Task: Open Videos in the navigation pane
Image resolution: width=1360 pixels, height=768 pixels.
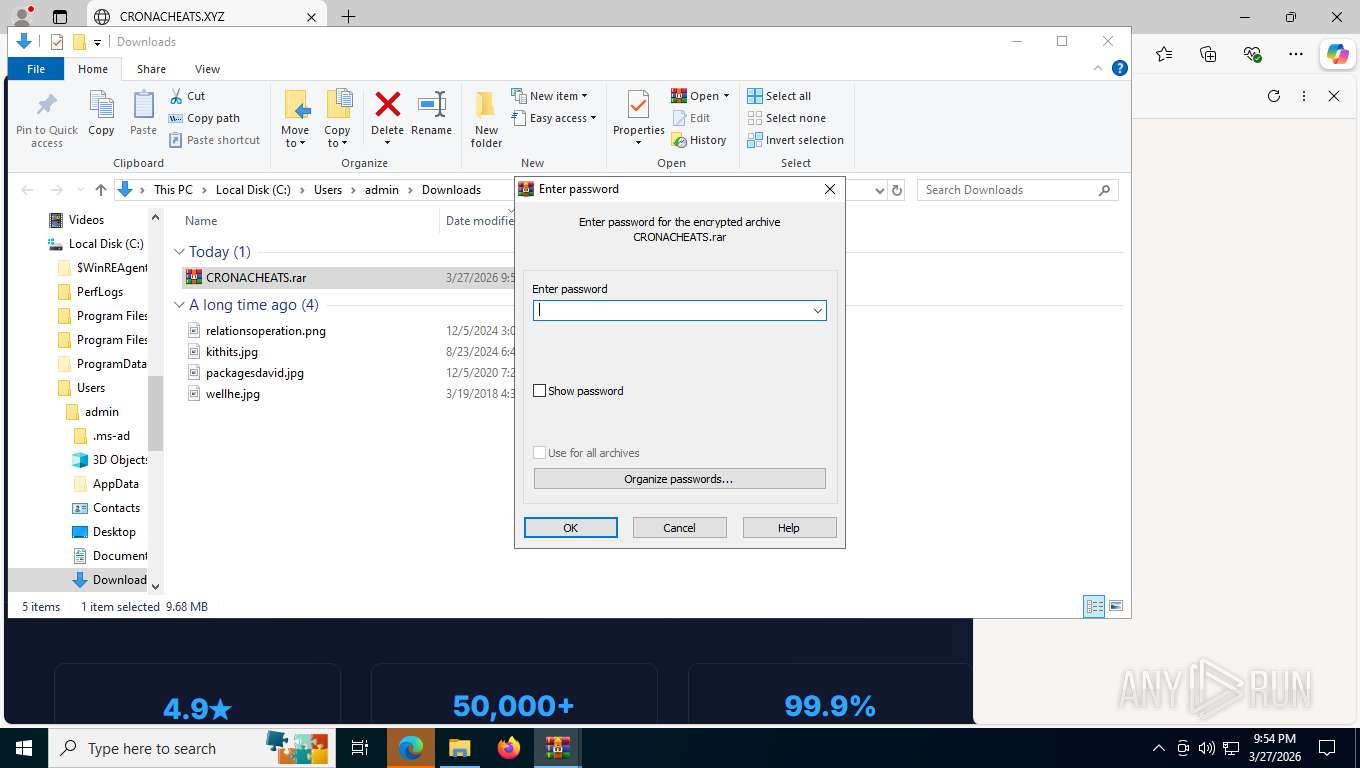Action: click(86, 220)
